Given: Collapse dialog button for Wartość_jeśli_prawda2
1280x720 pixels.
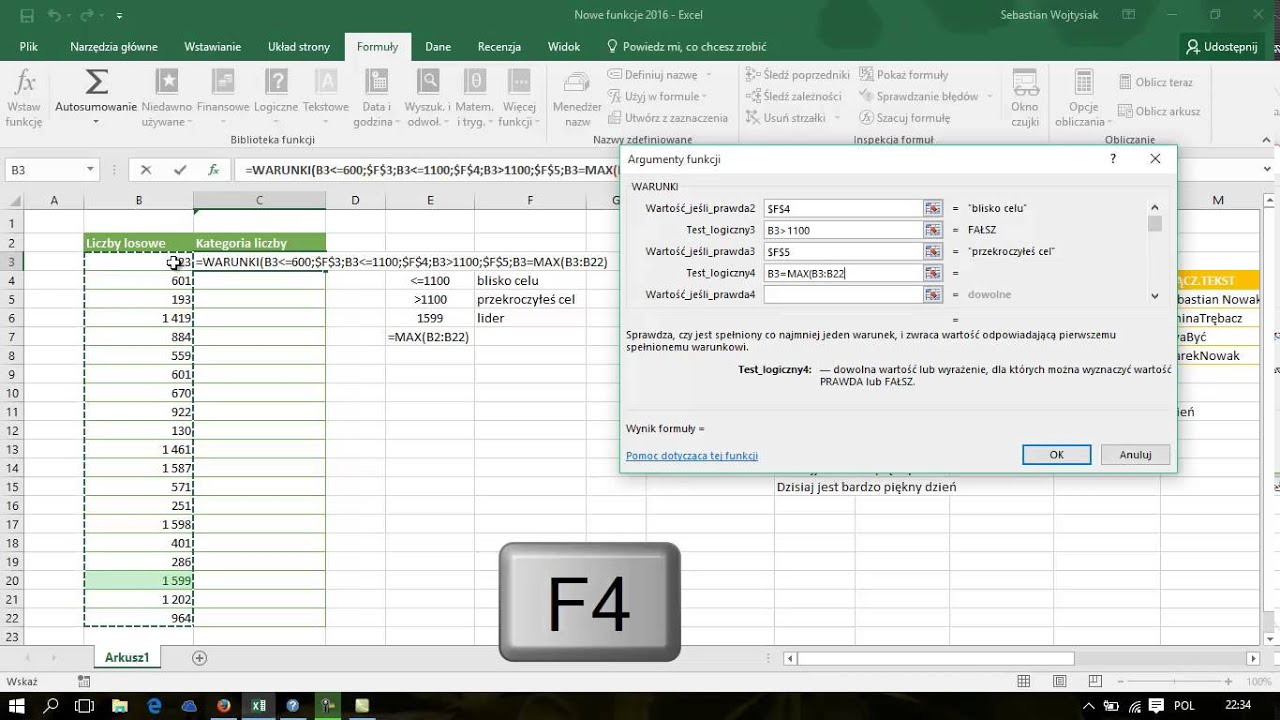Looking at the screenshot, I should [x=933, y=208].
